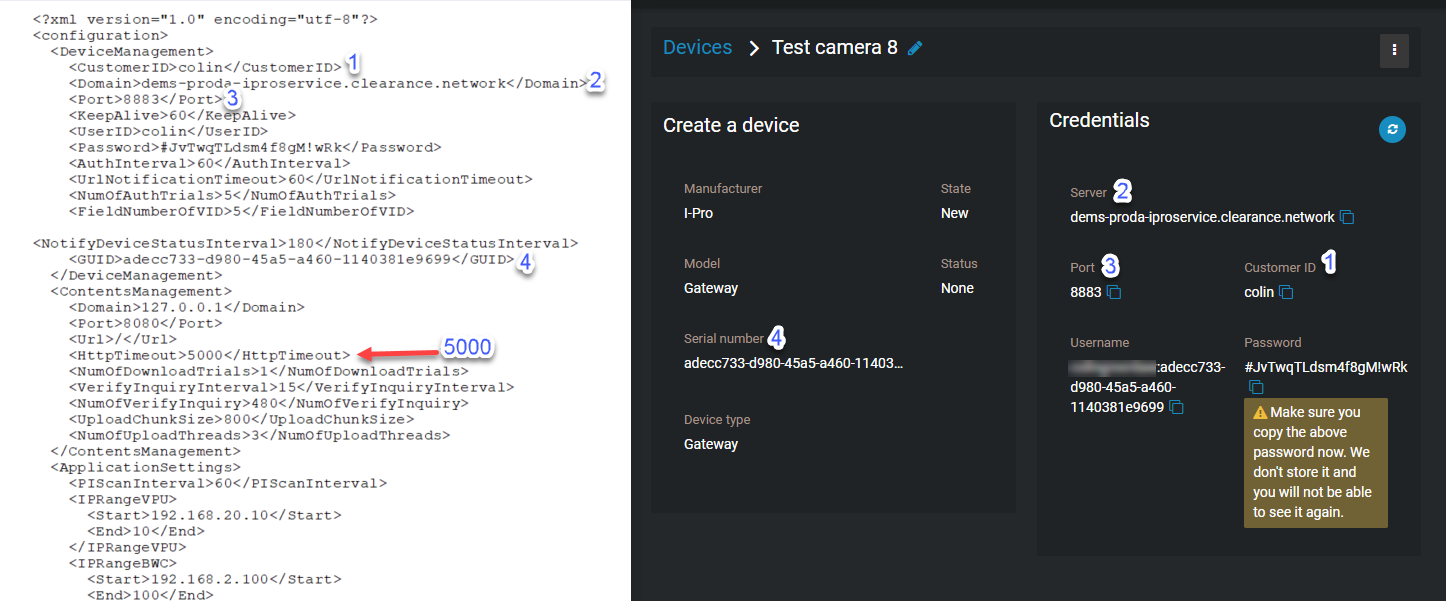Select the GUID XML line
The width and height of the screenshot is (1446, 601).
coord(291,259)
